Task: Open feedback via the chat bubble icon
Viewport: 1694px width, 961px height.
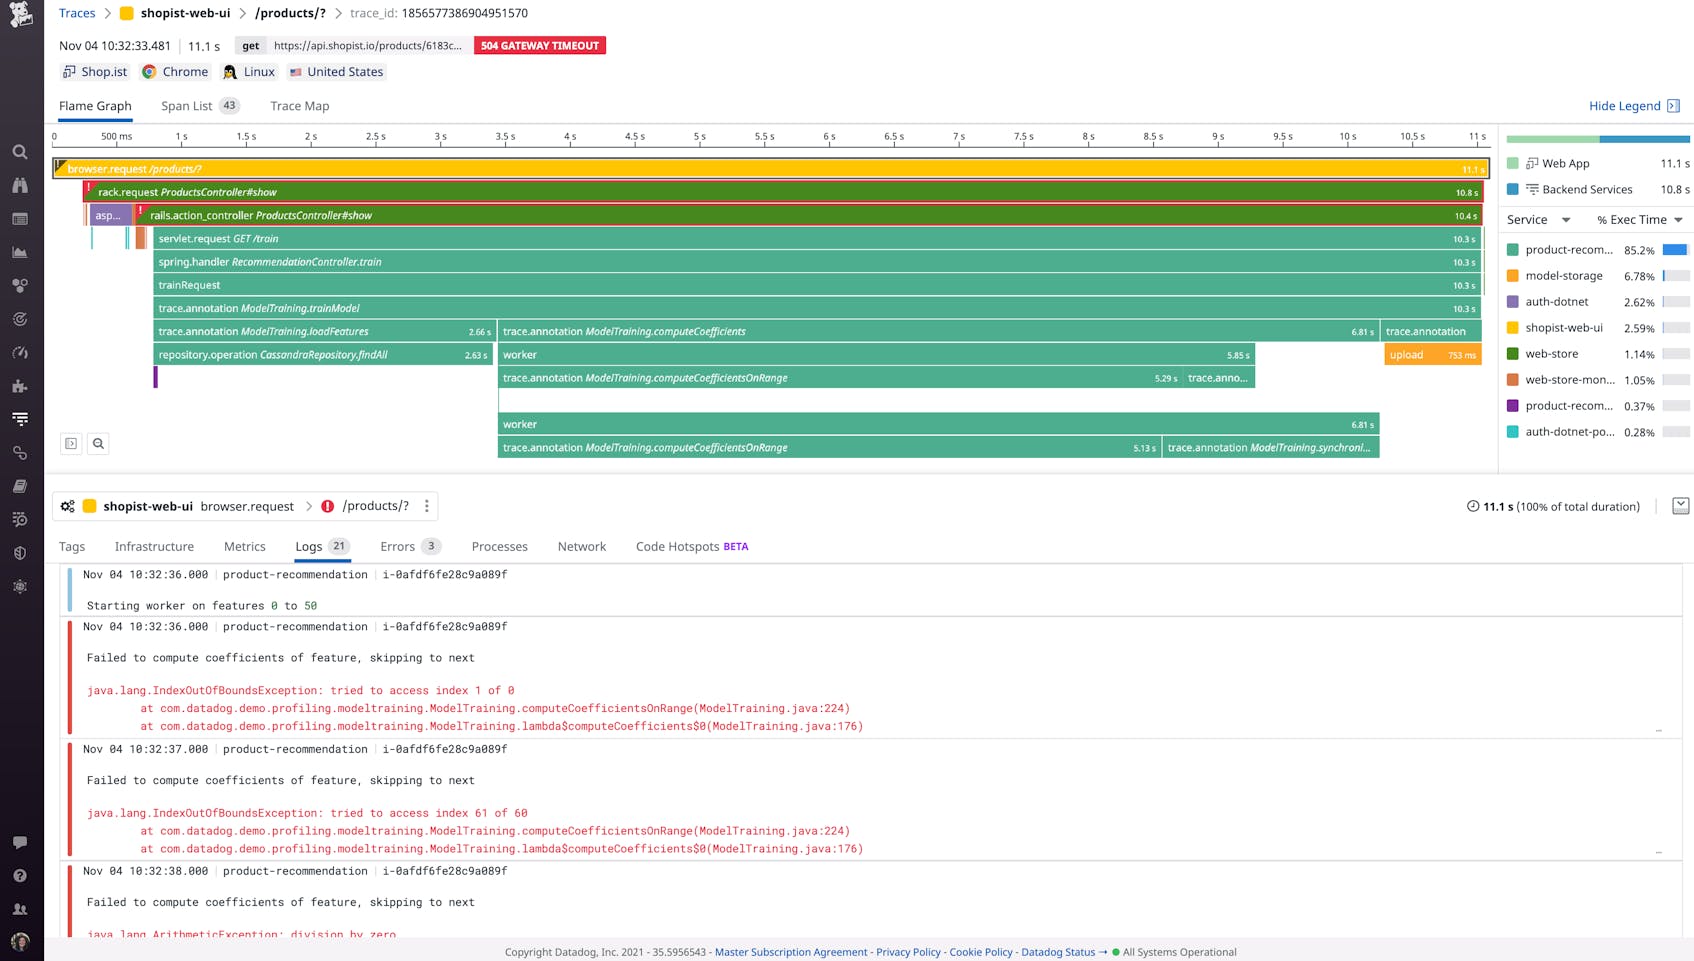Action: (x=19, y=842)
